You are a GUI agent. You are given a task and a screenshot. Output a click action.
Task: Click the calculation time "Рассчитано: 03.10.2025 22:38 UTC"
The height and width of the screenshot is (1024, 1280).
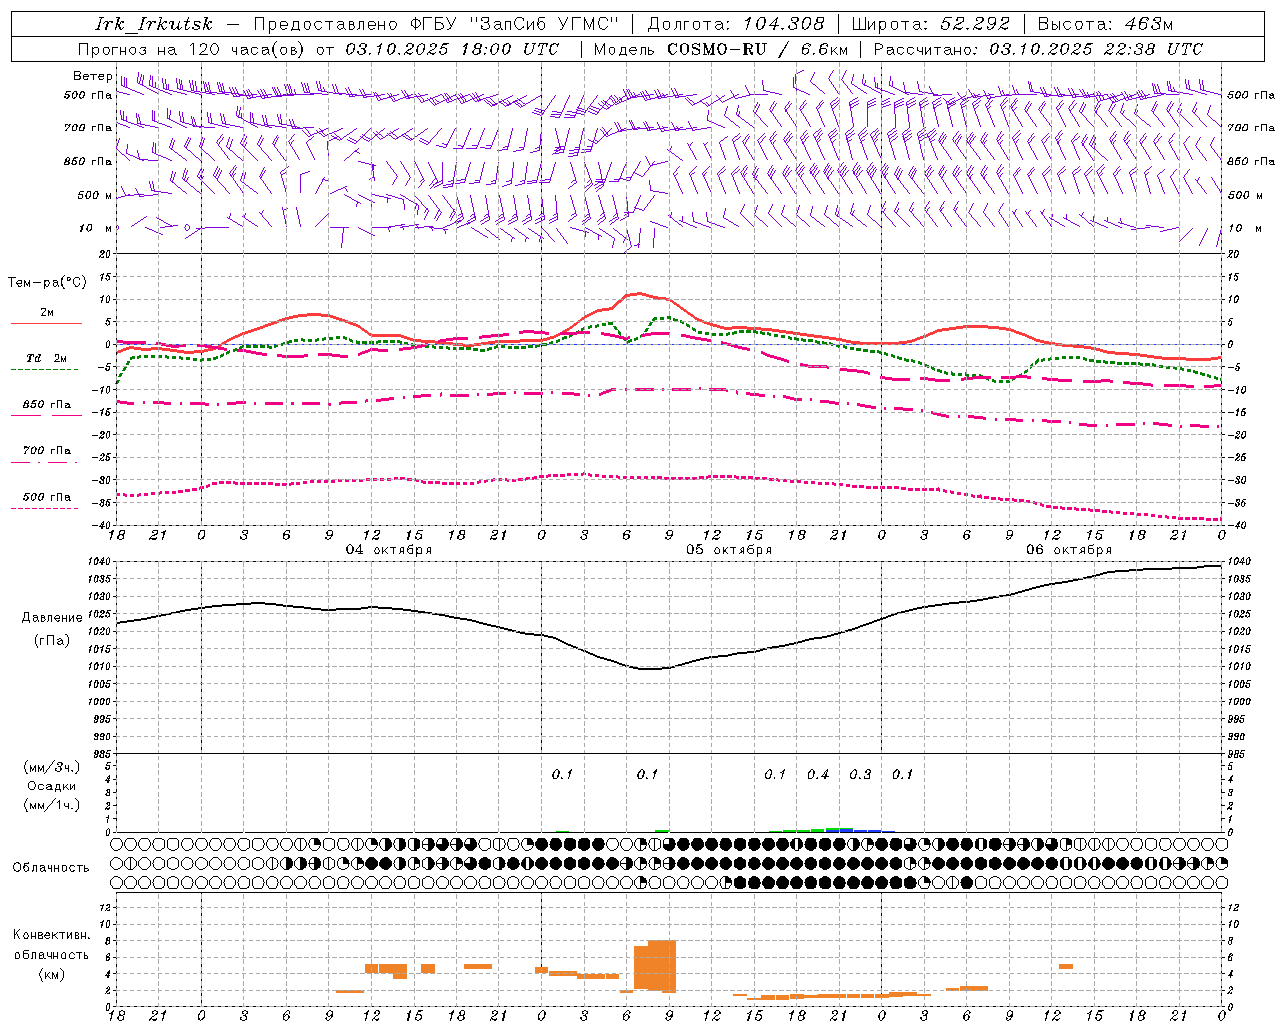1038,49
